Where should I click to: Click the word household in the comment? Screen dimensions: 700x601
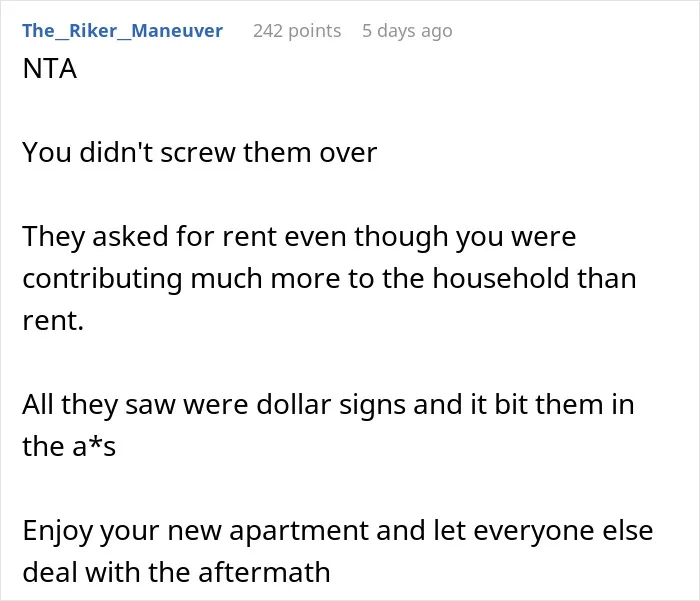501,278
